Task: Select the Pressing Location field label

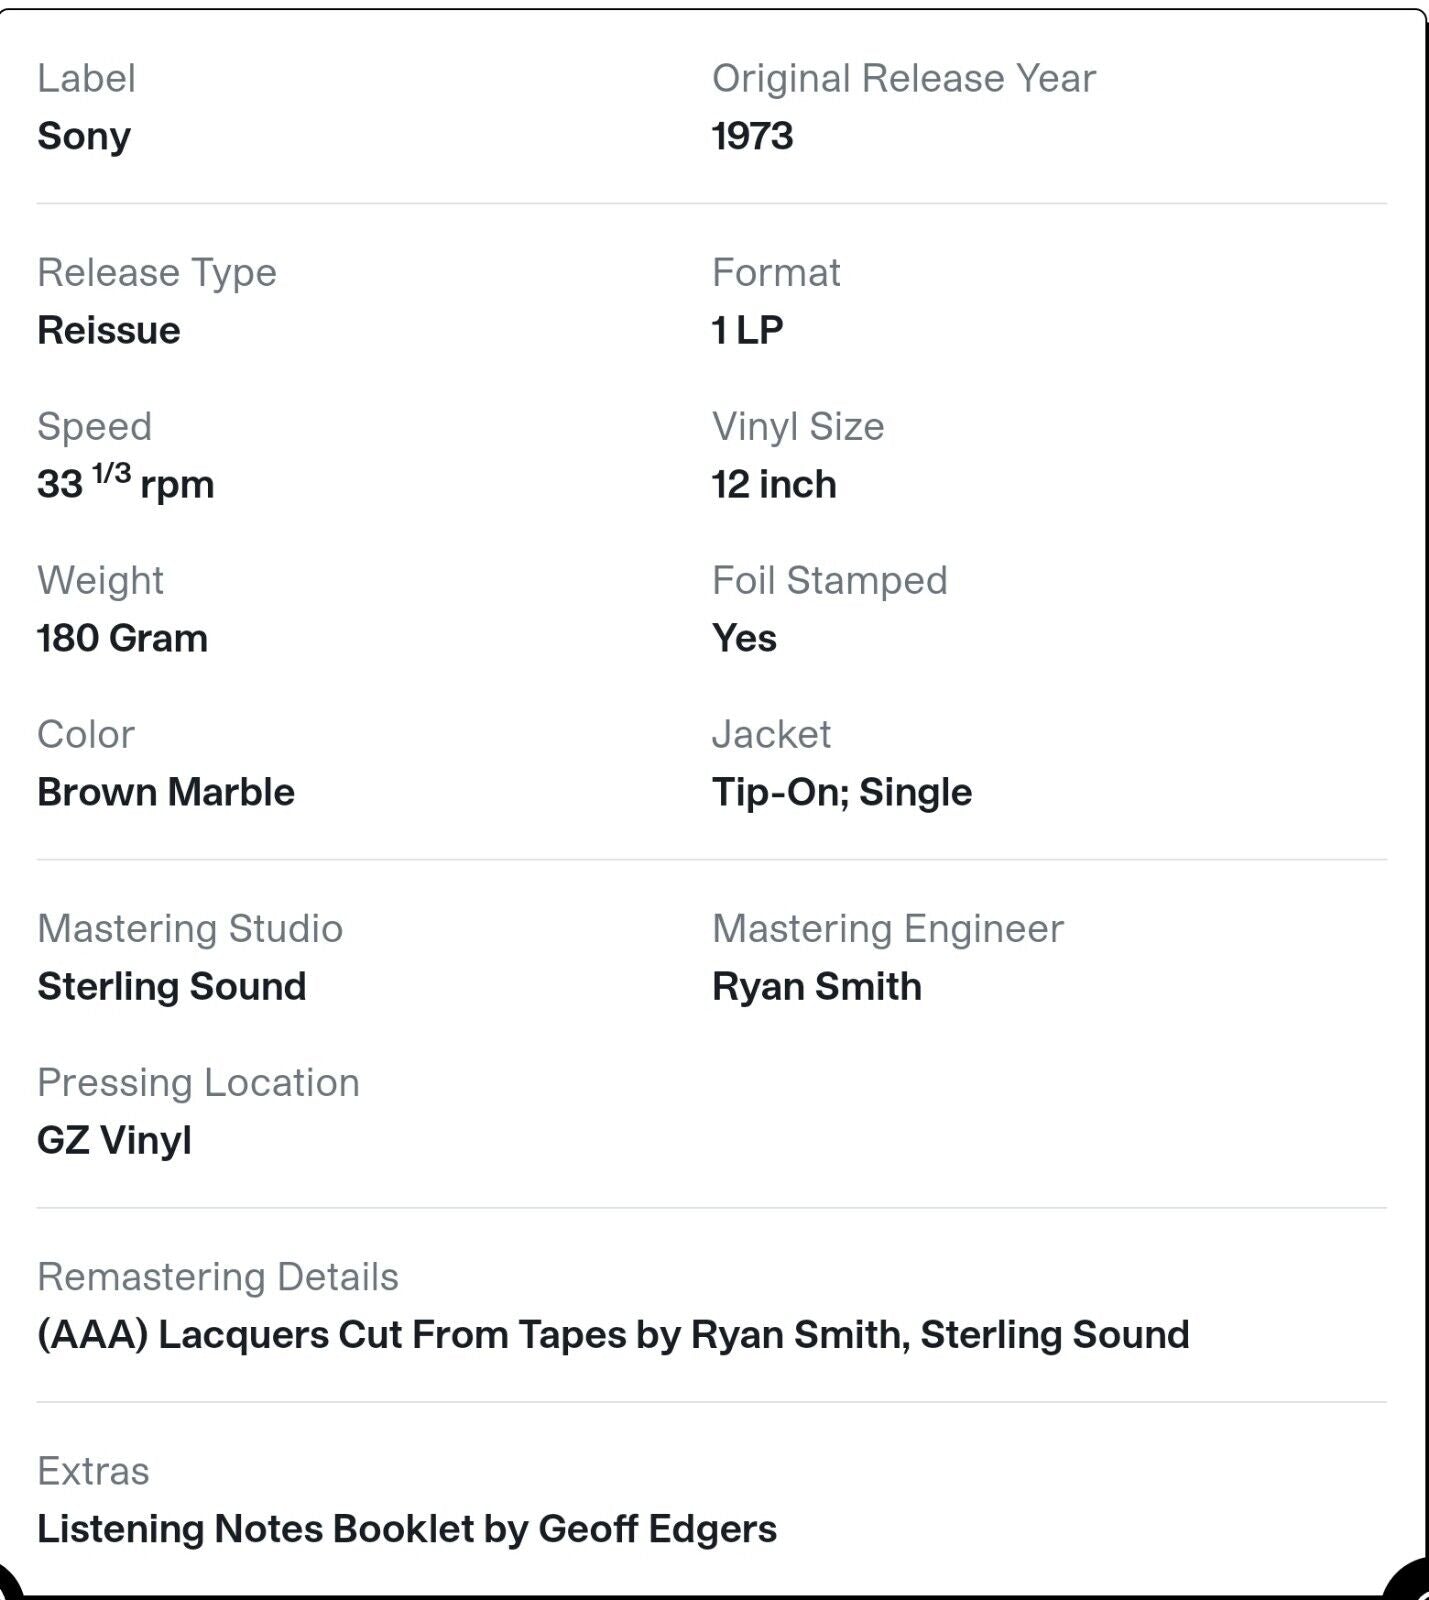Action: tap(198, 1083)
